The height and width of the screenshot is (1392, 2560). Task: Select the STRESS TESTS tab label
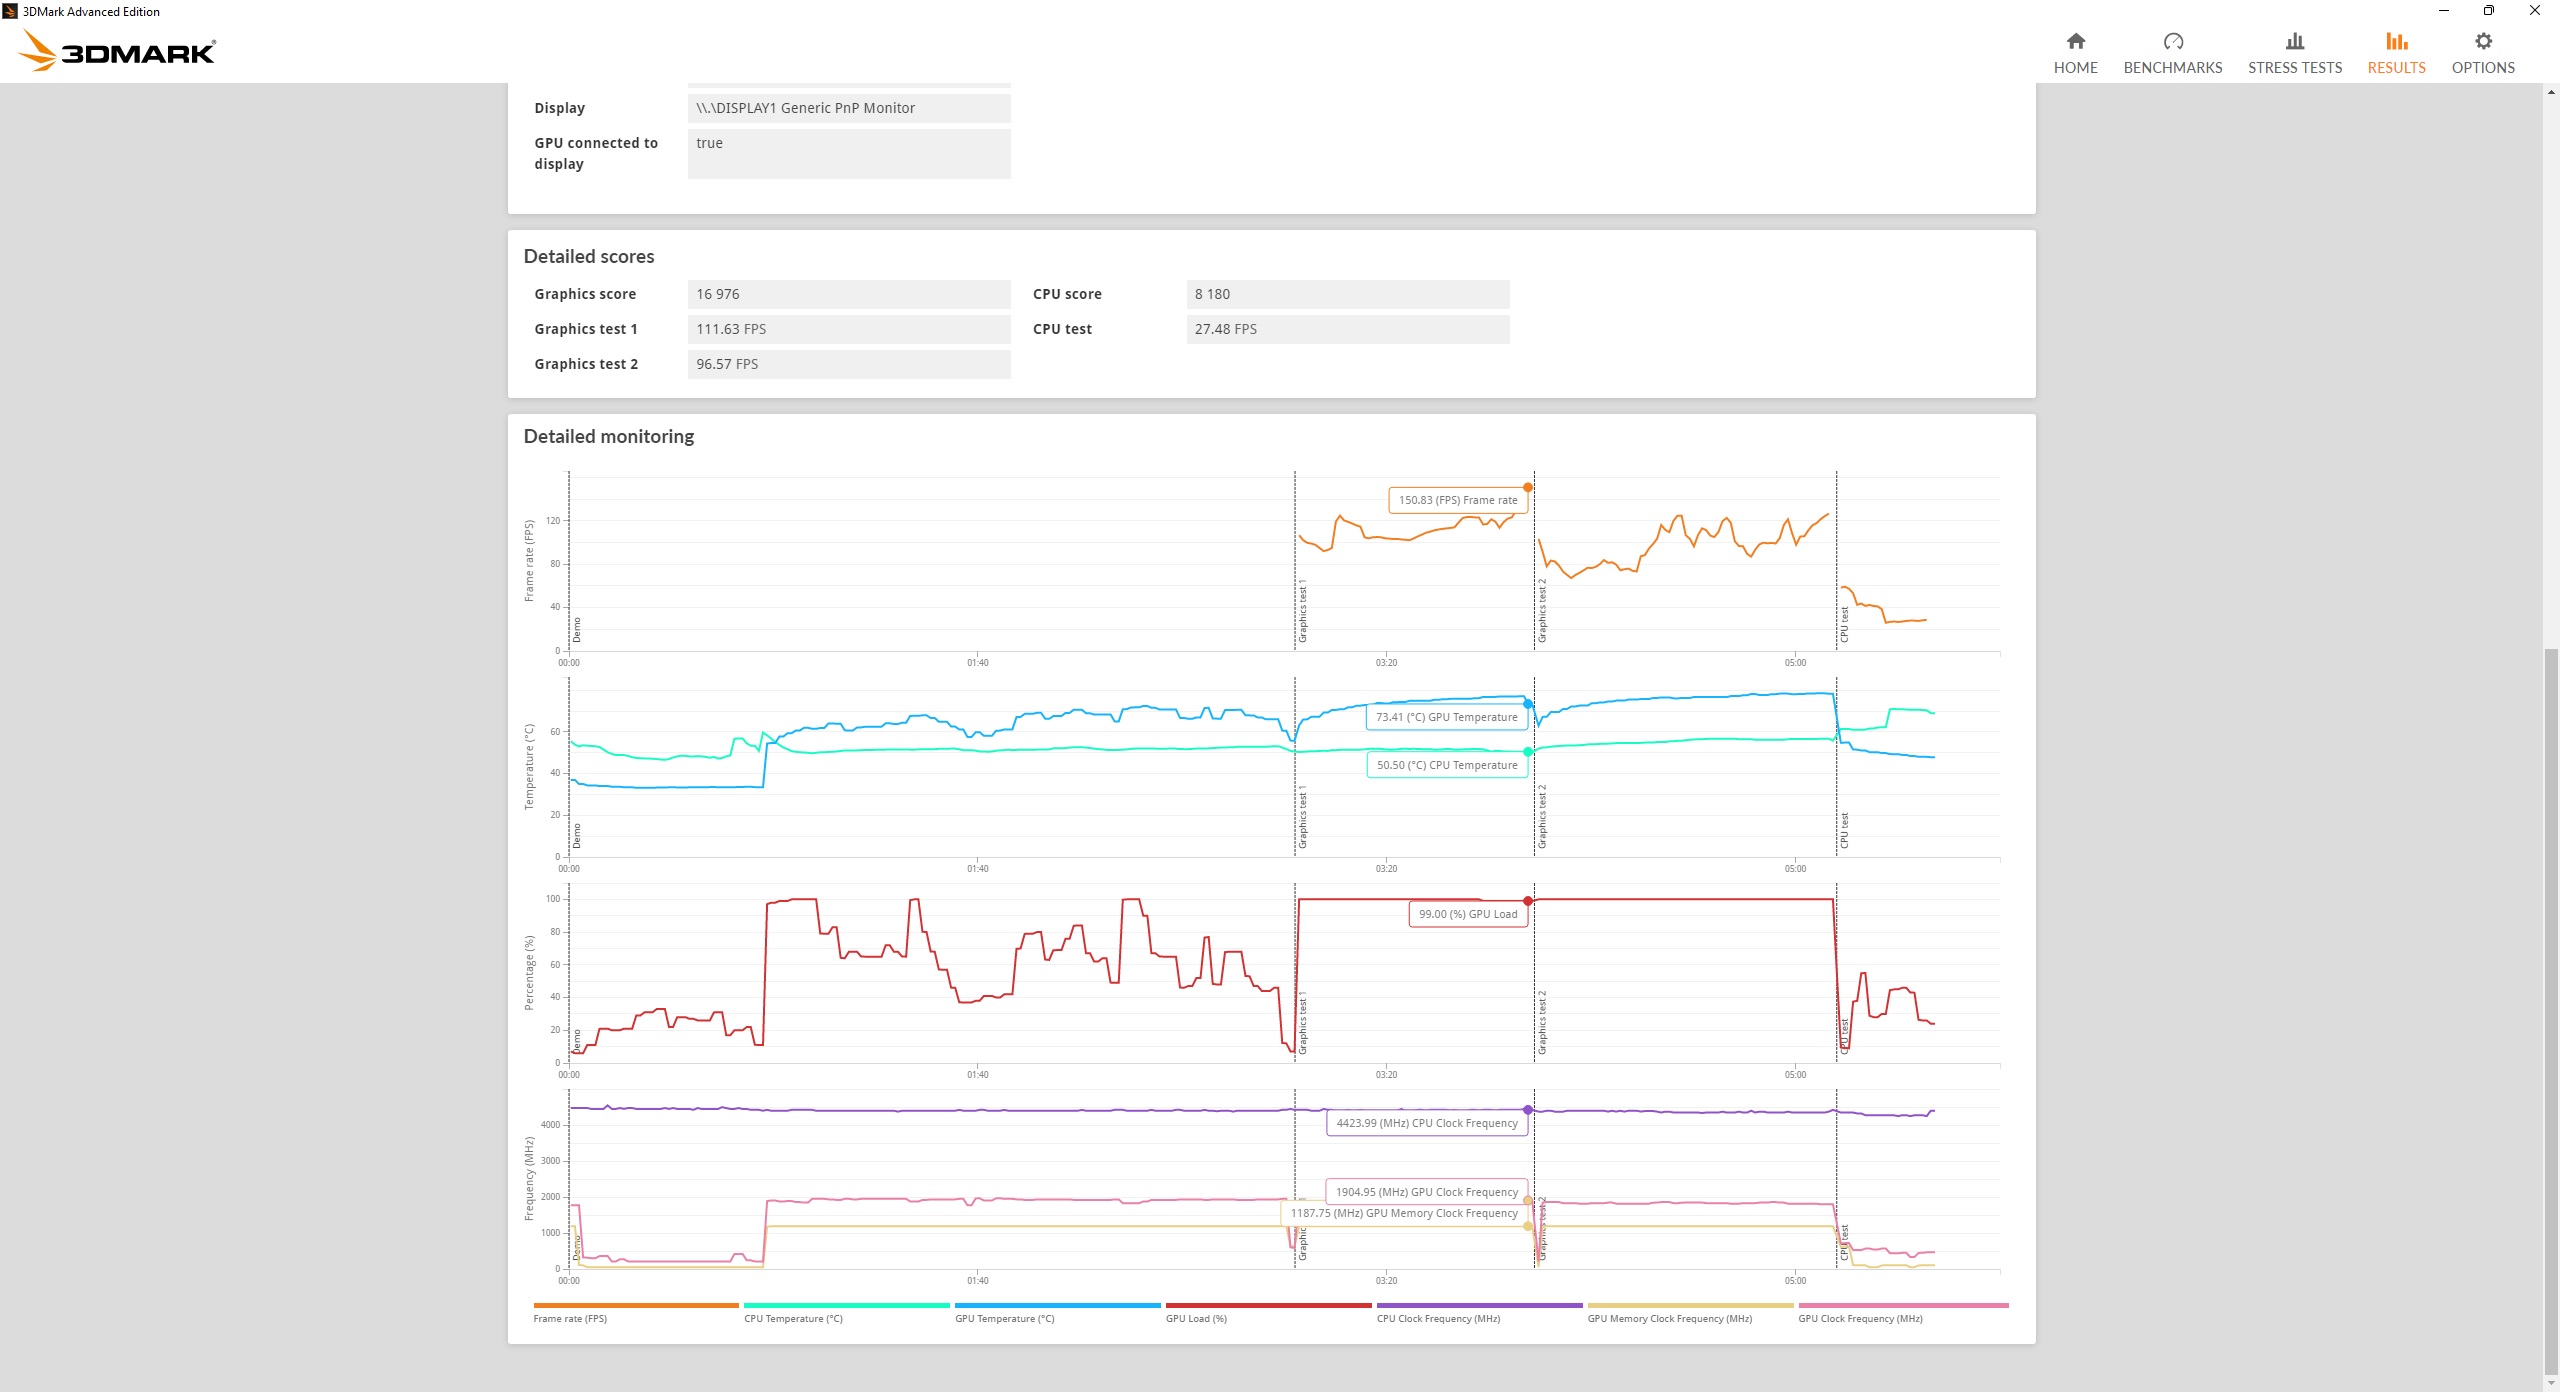pyautogui.click(x=2294, y=68)
